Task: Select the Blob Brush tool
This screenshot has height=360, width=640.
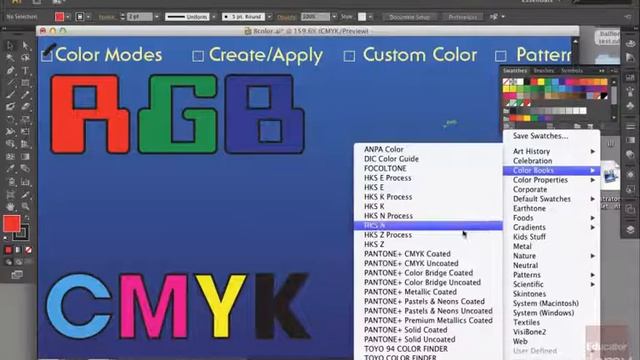Action: 10,107
